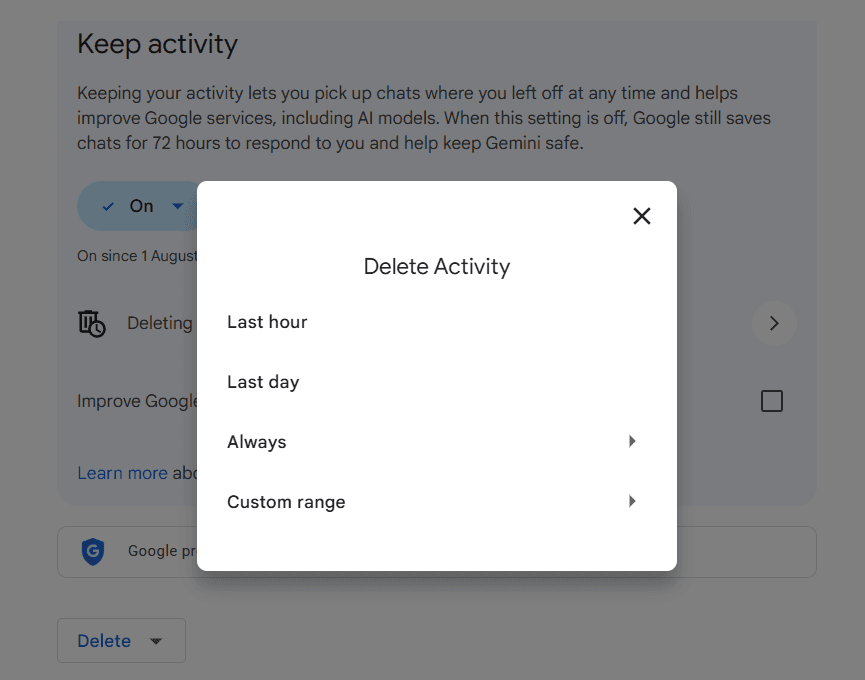Click the blue checkmark inside the On button
The height and width of the screenshot is (680, 865).
[x=109, y=206]
